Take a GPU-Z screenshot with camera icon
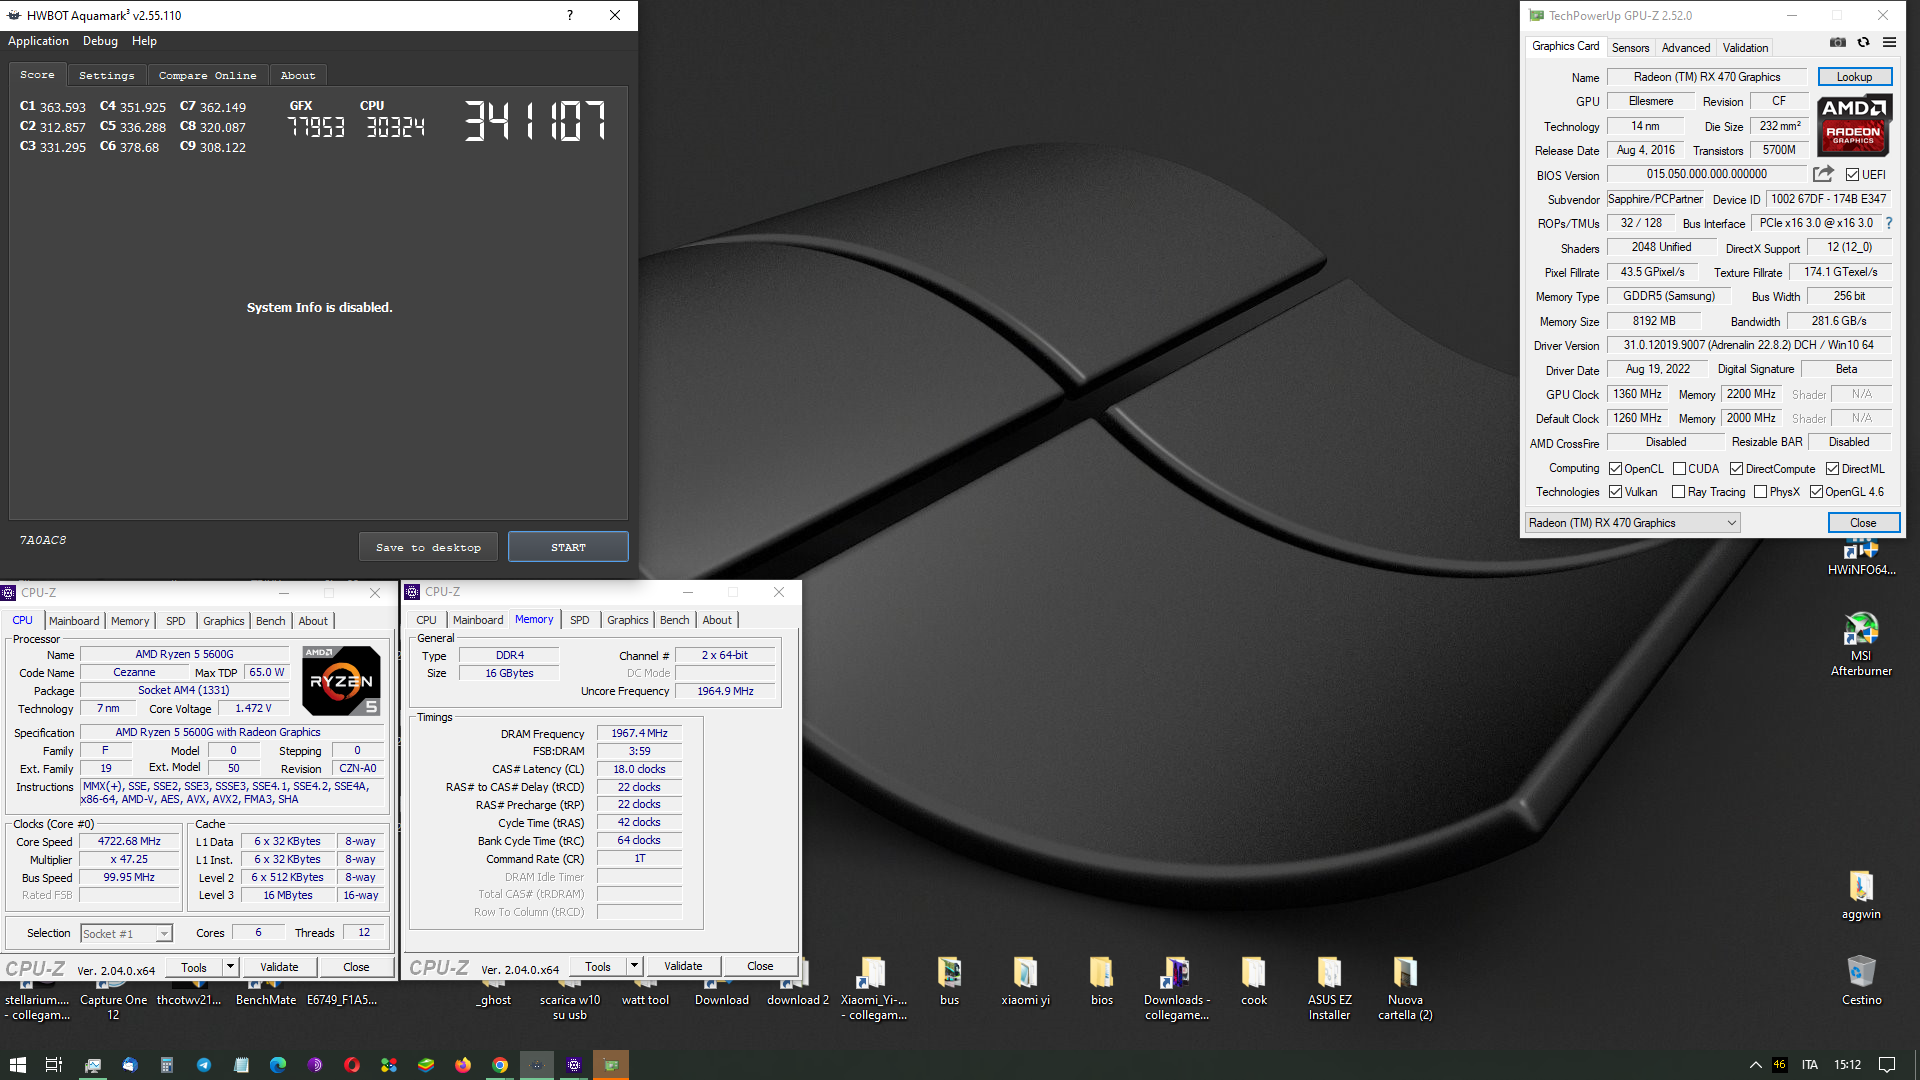1920x1080 pixels. coord(1838,42)
